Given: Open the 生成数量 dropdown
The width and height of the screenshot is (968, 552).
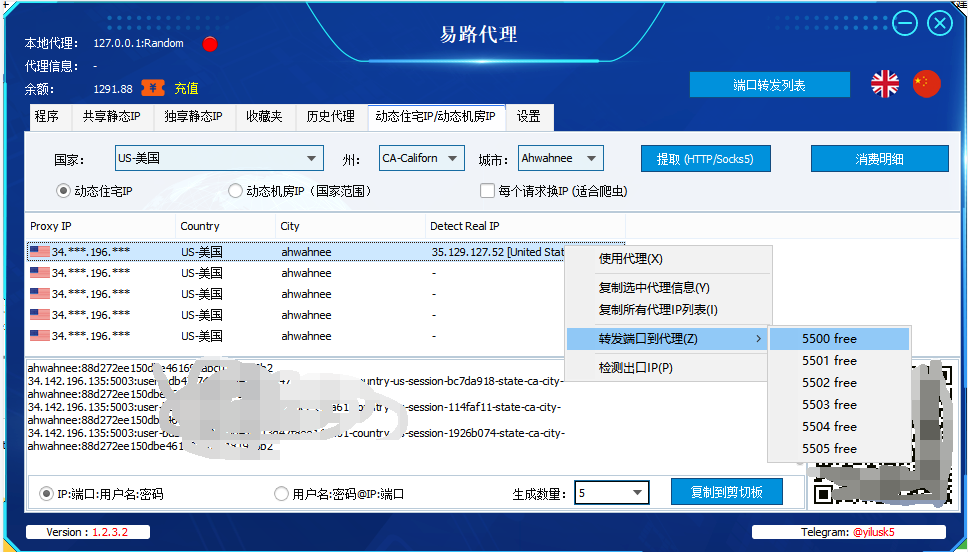Looking at the screenshot, I should [611, 493].
